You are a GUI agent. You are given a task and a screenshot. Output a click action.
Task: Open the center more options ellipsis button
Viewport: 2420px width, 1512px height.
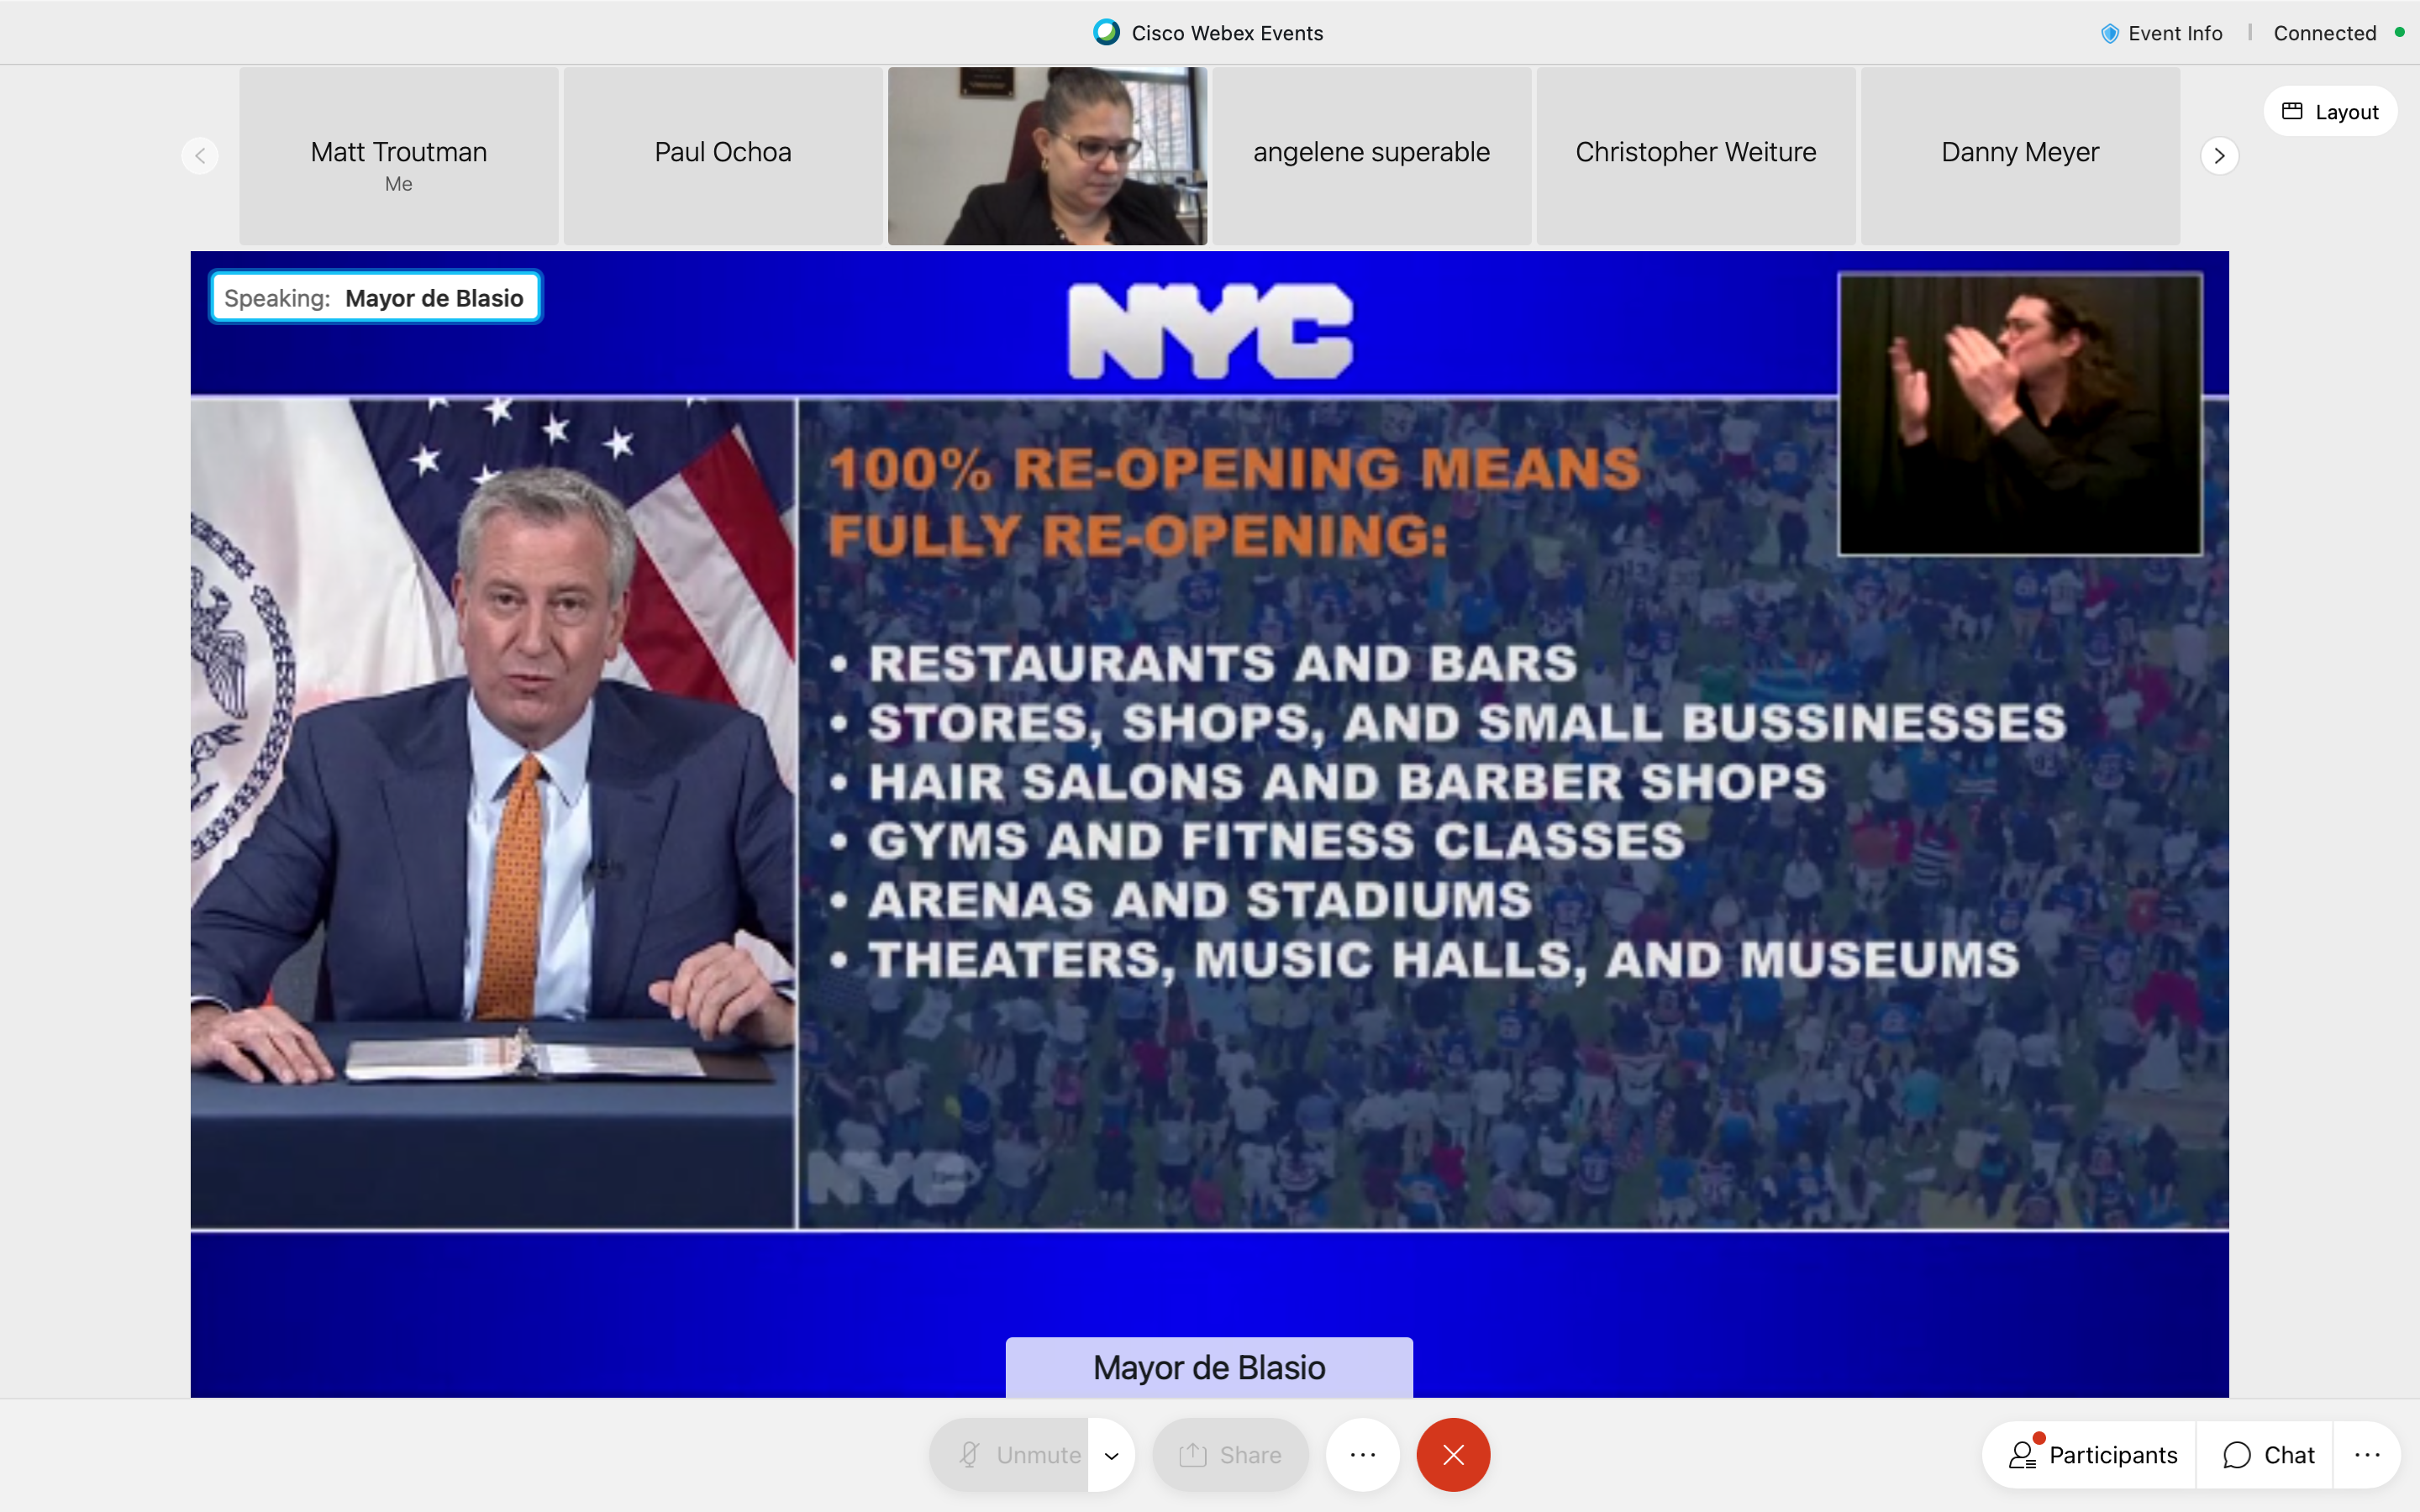point(1362,1455)
